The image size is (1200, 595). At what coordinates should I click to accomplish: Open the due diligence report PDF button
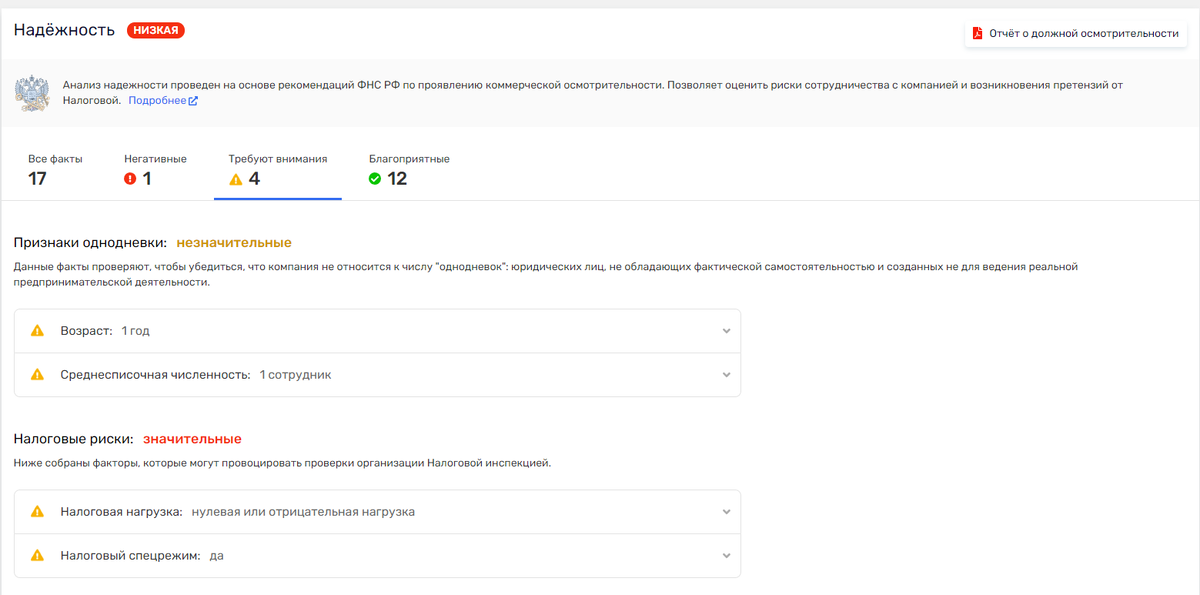(x=1075, y=33)
